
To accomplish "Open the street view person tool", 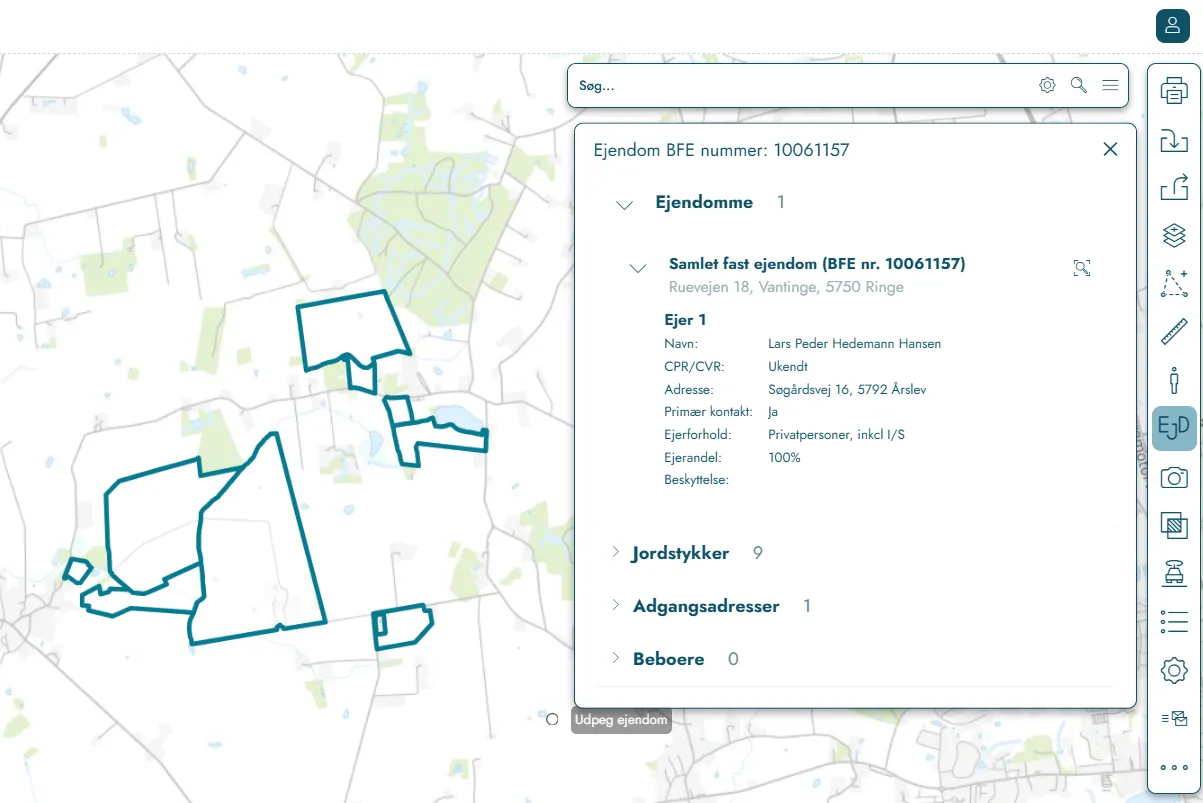I will (1174, 380).
